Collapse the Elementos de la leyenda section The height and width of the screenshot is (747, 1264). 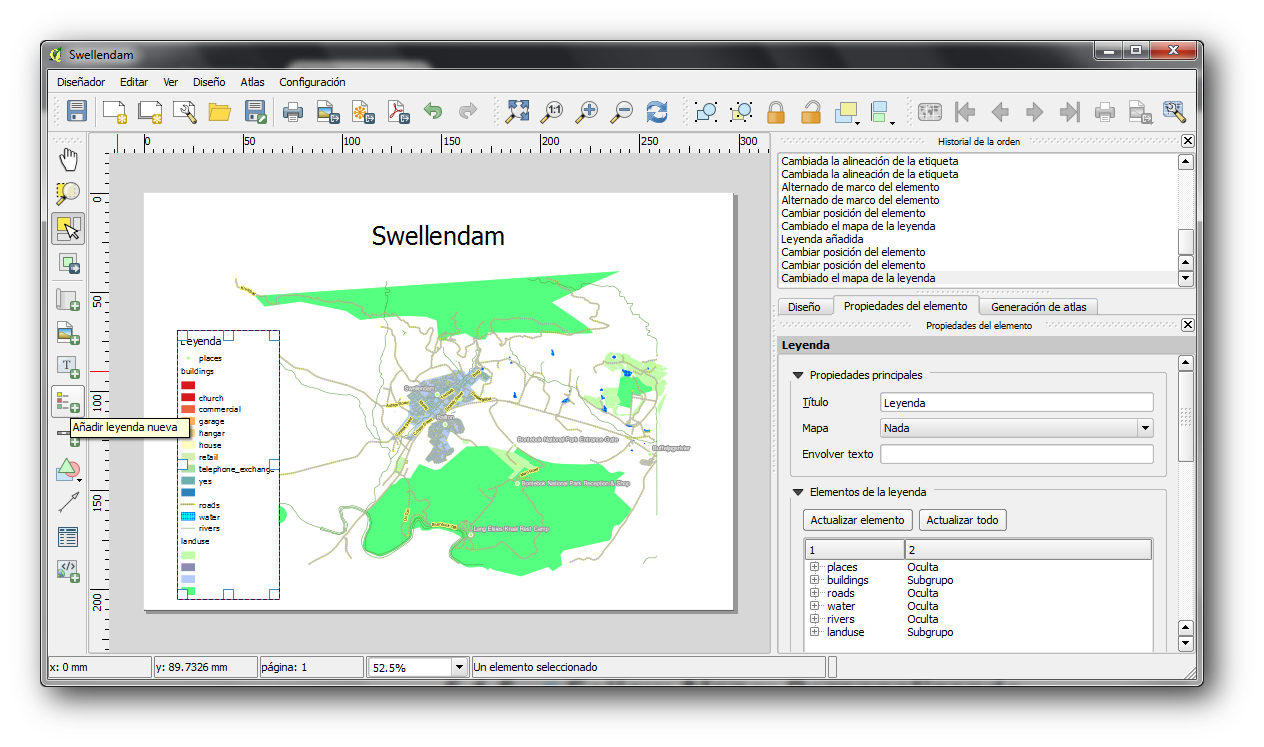[x=798, y=492]
